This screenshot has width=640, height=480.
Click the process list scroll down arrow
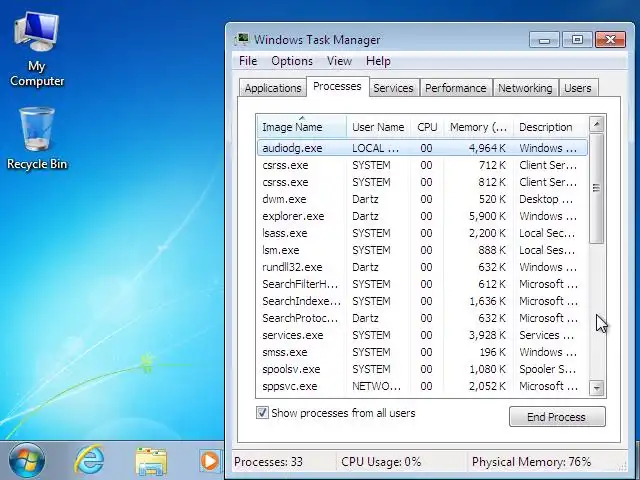click(x=597, y=388)
